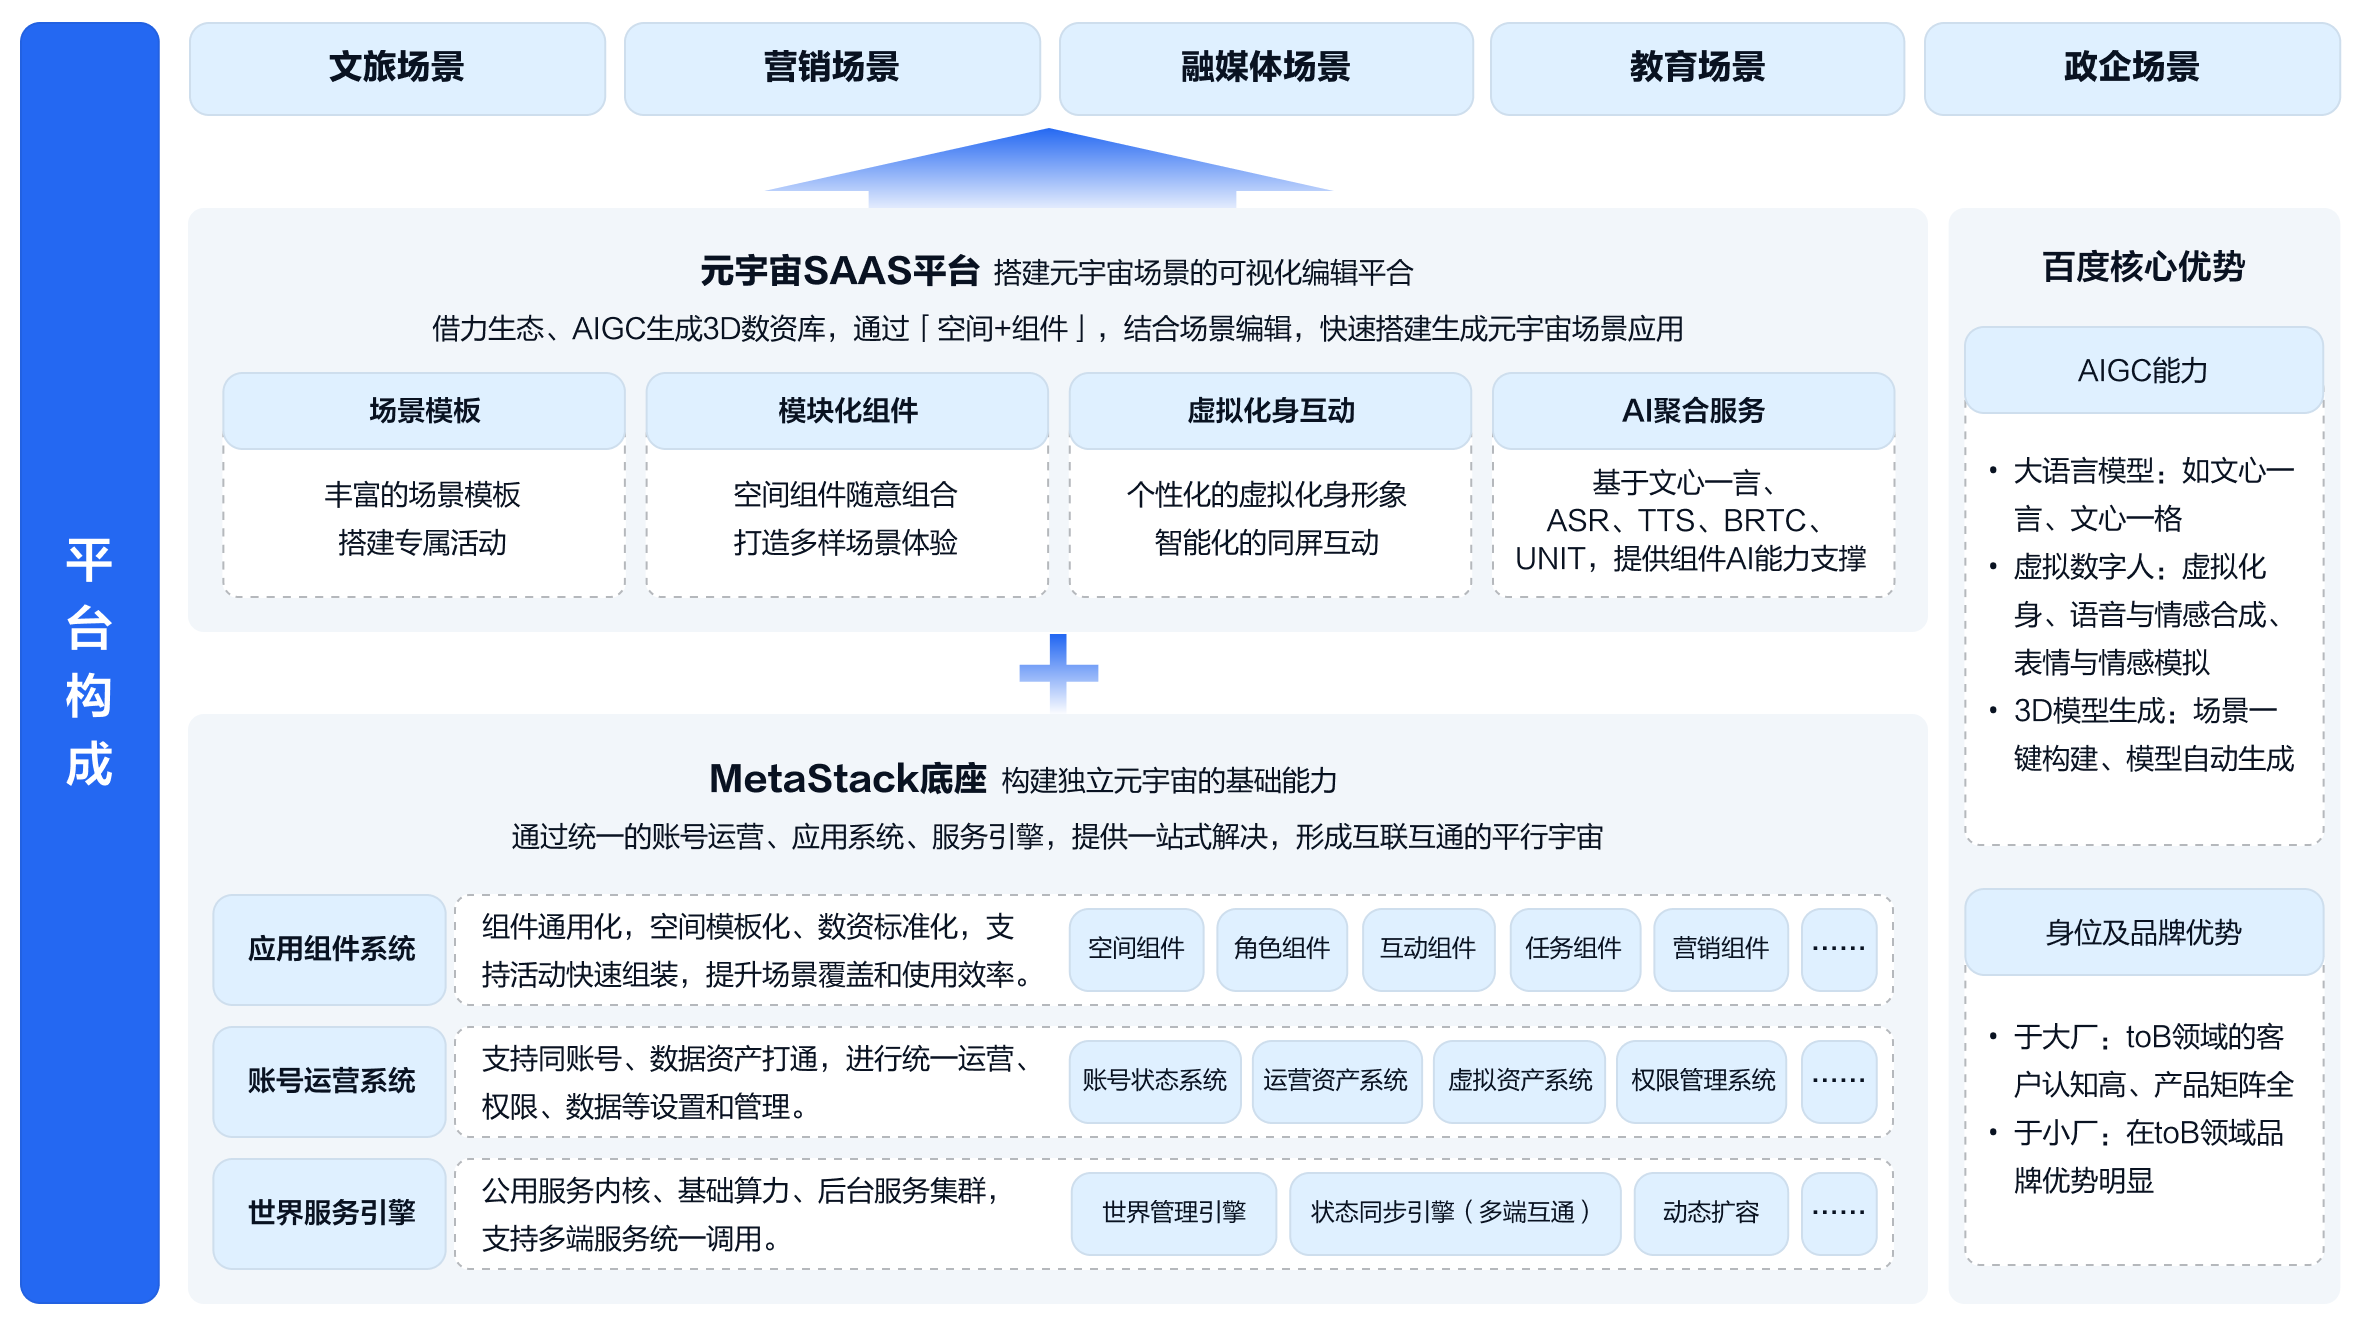Screen dimensions: 2360x1328
Task: Click text 智能化的同屏互动
Action: (x=1267, y=542)
